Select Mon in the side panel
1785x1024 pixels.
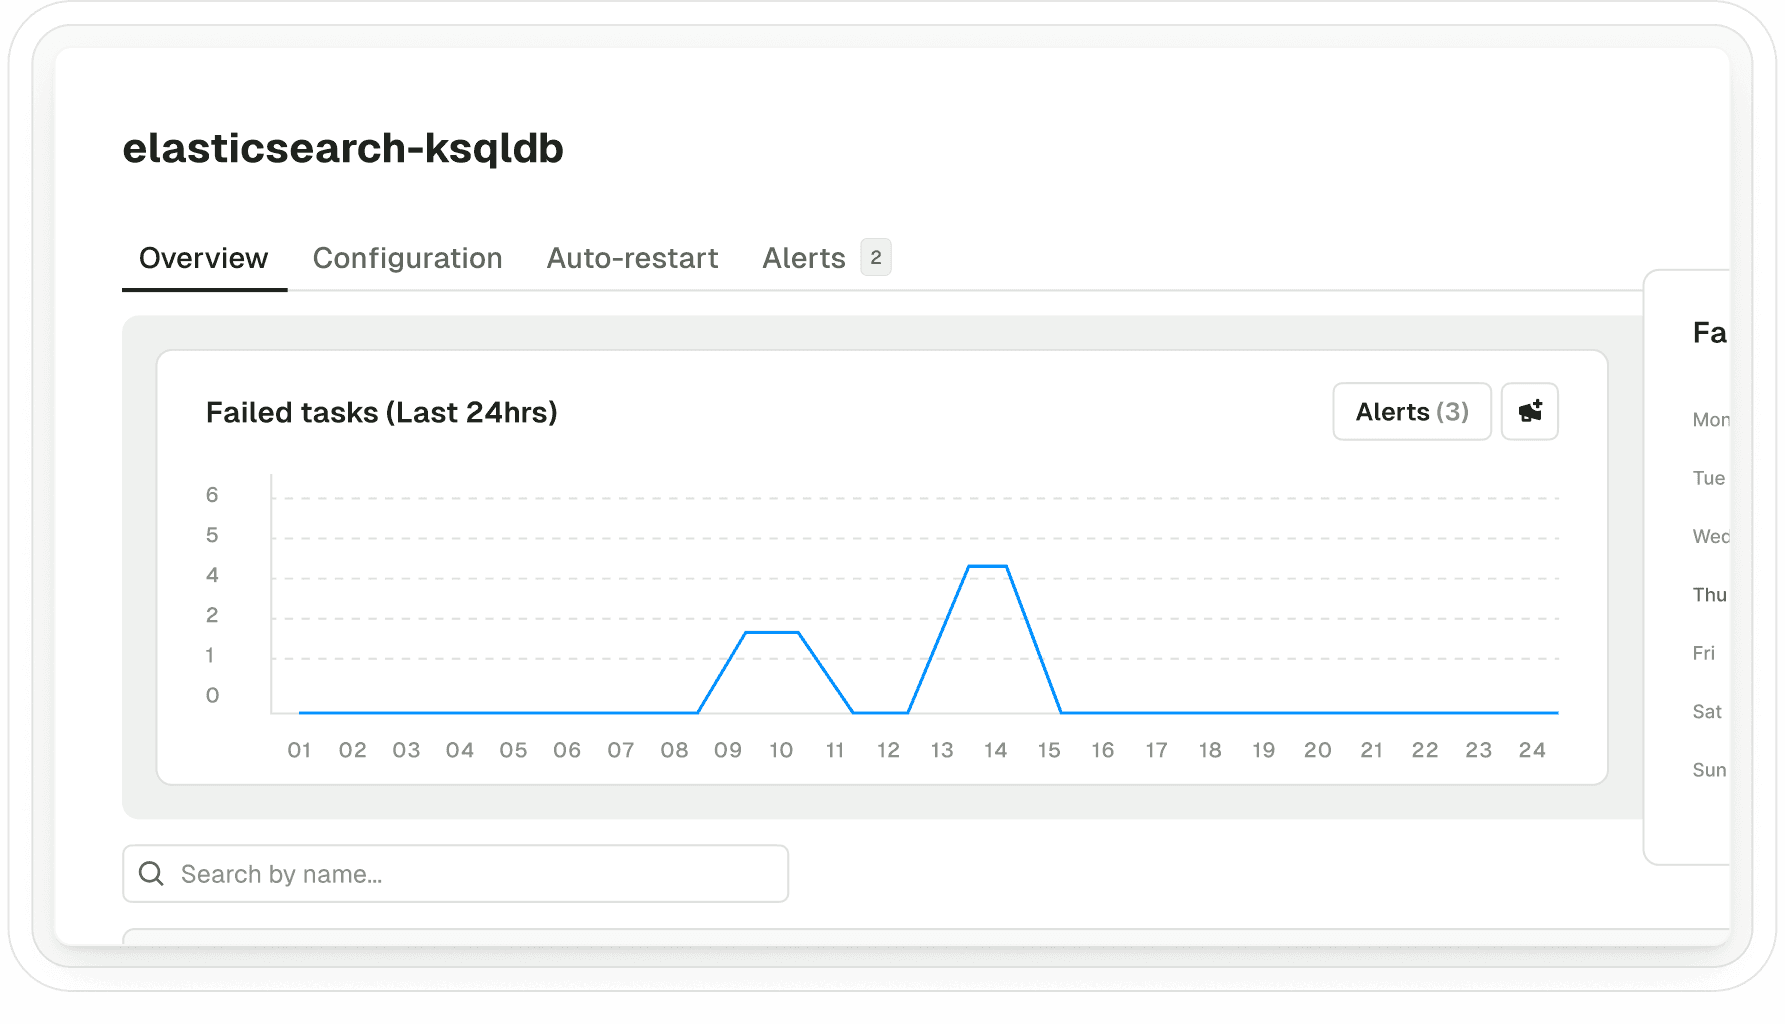pos(1710,420)
